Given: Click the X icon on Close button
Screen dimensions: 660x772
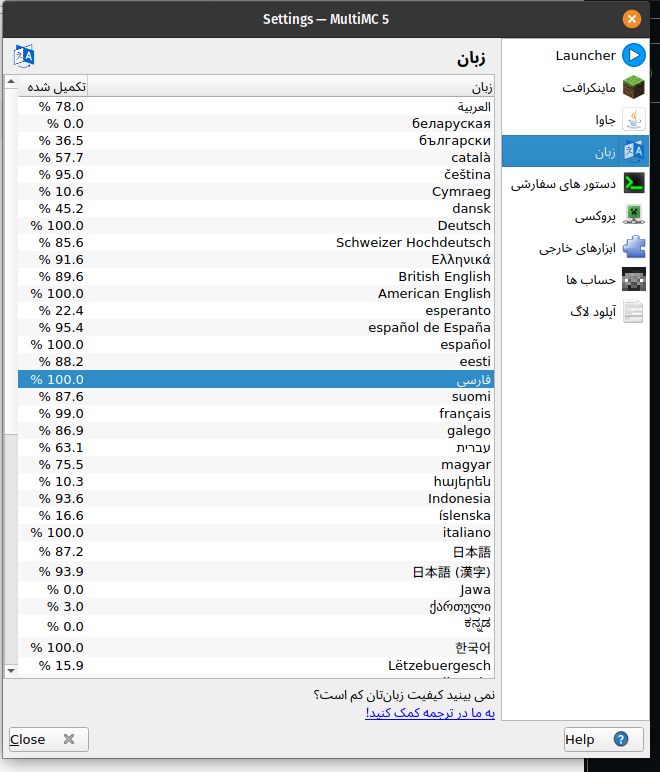Looking at the screenshot, I should (69, 739).
